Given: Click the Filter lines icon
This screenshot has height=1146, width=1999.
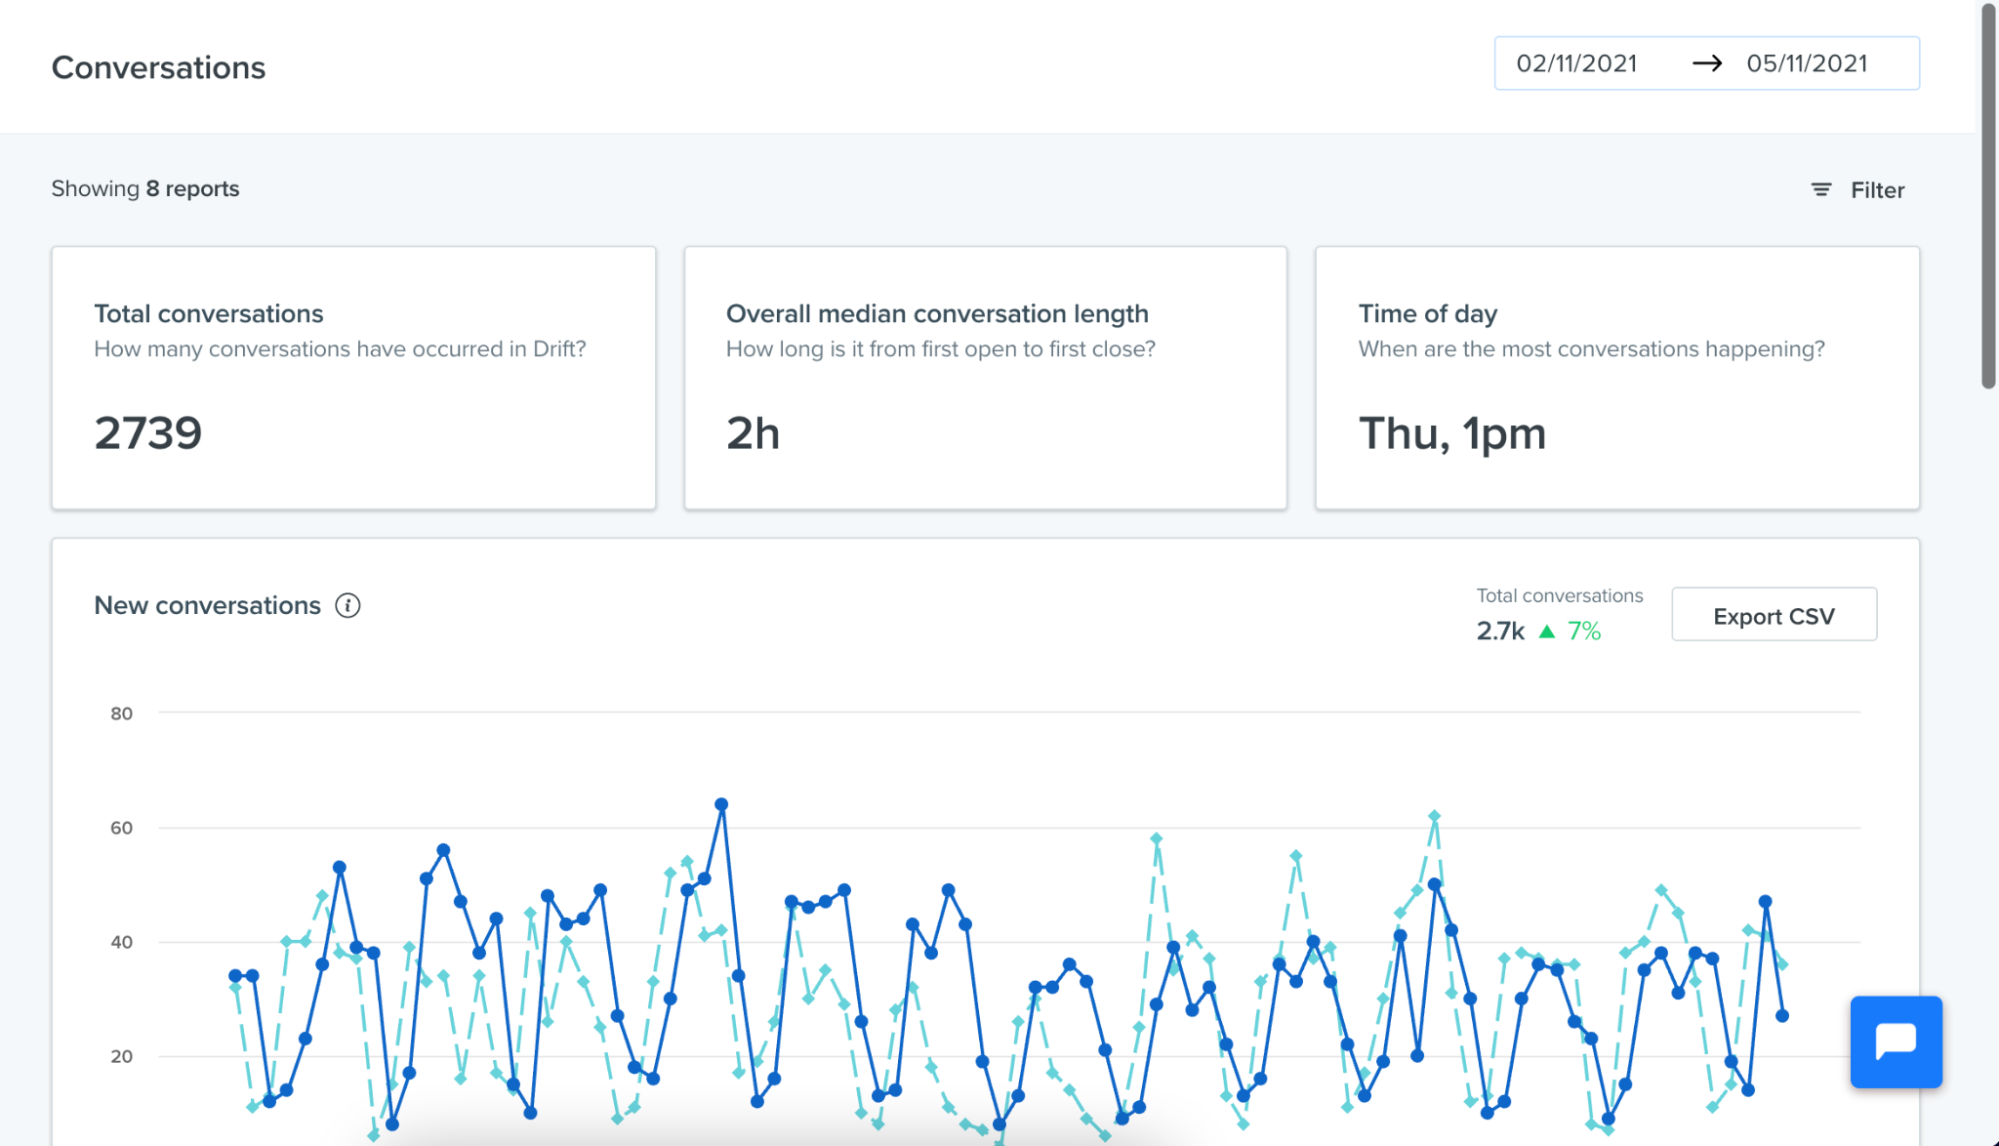Looking at the screenshot, I should pos(1821,190).
